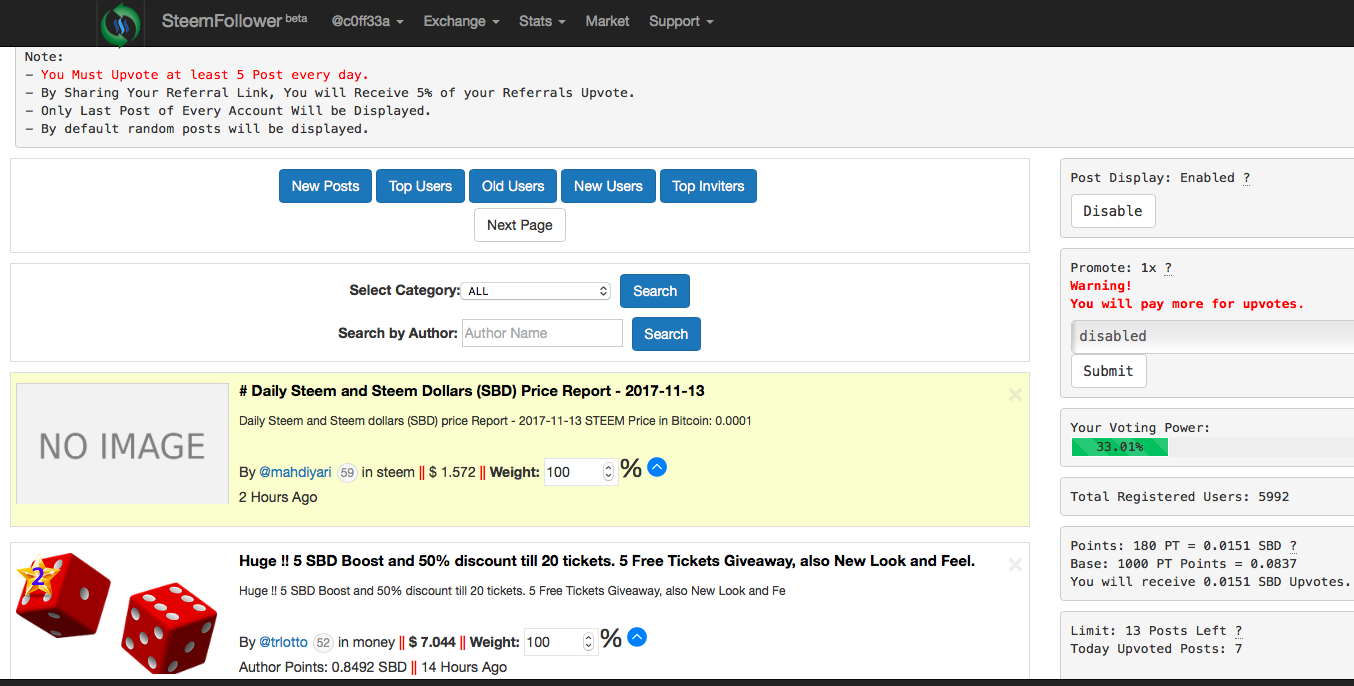Open the Points help question mark
Viewport: 1354px width, 686px height.
click(1292, 546)
